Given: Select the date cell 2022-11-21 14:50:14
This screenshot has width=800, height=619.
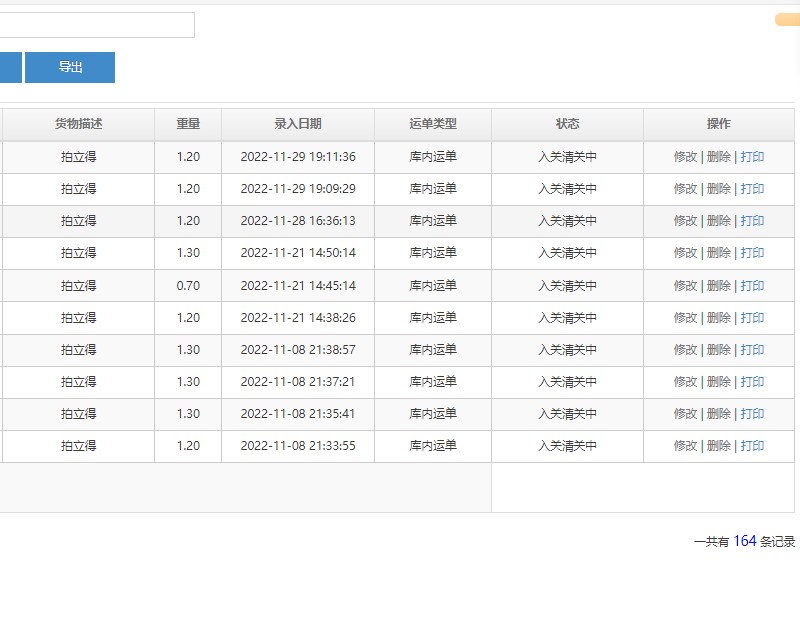Looking at the screenshot, I should click(x=298, y=253).
